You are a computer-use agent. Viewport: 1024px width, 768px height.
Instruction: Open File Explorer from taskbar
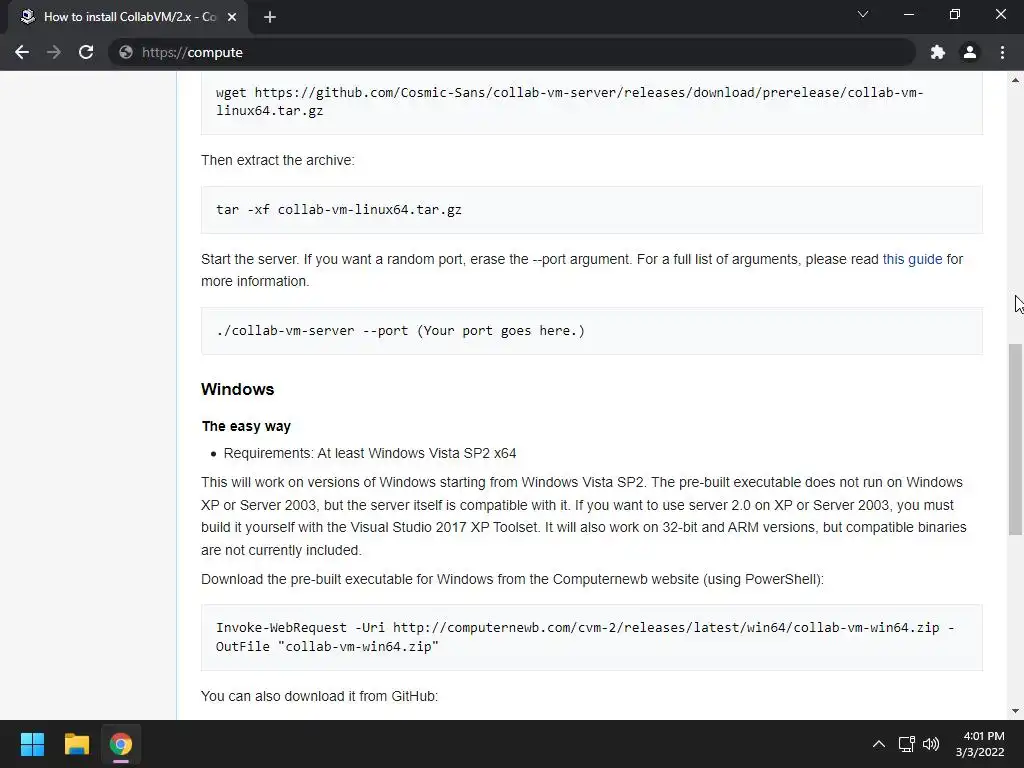coord(76,744)
